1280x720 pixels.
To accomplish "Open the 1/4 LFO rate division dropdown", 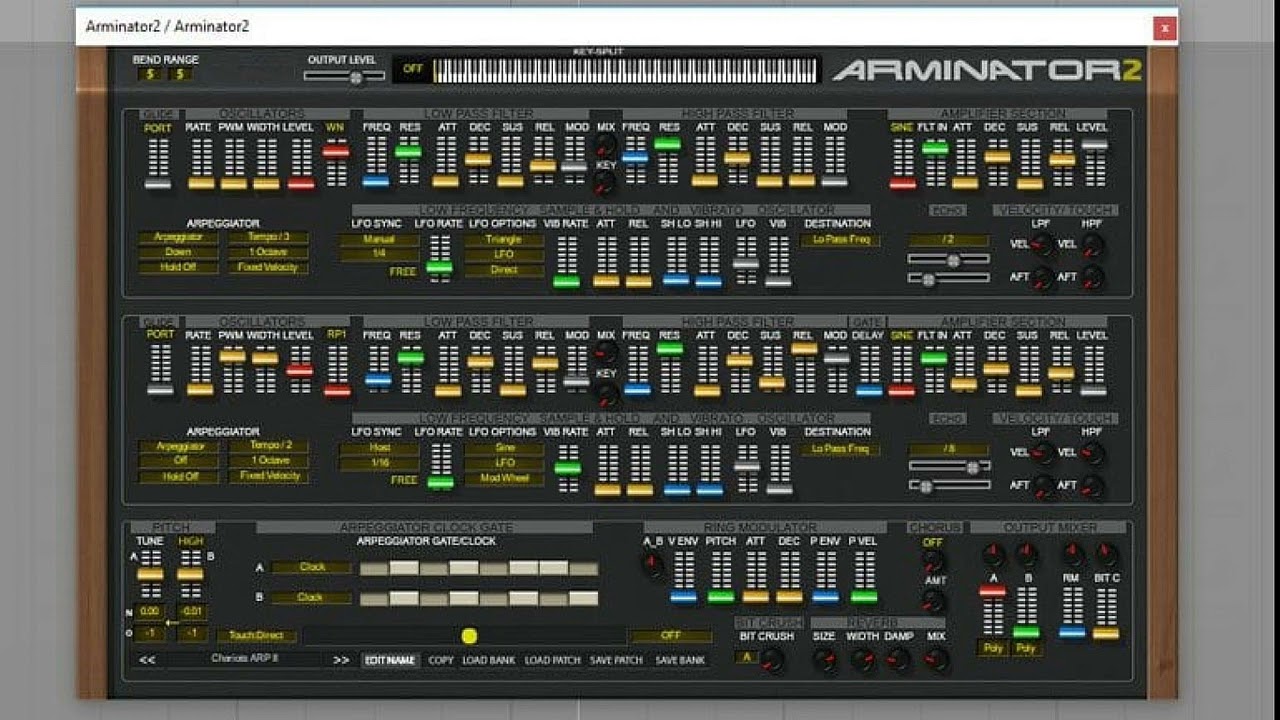I will (x=379, y=256).
